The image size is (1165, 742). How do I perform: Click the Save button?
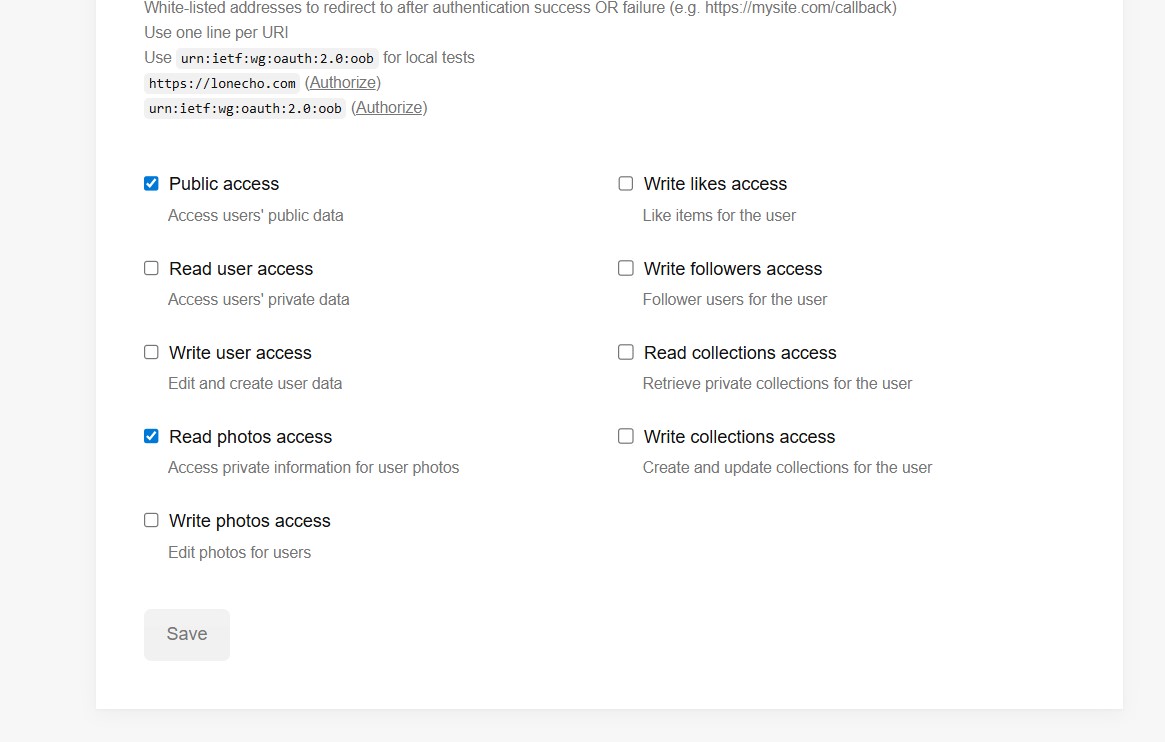click(187, 634)
